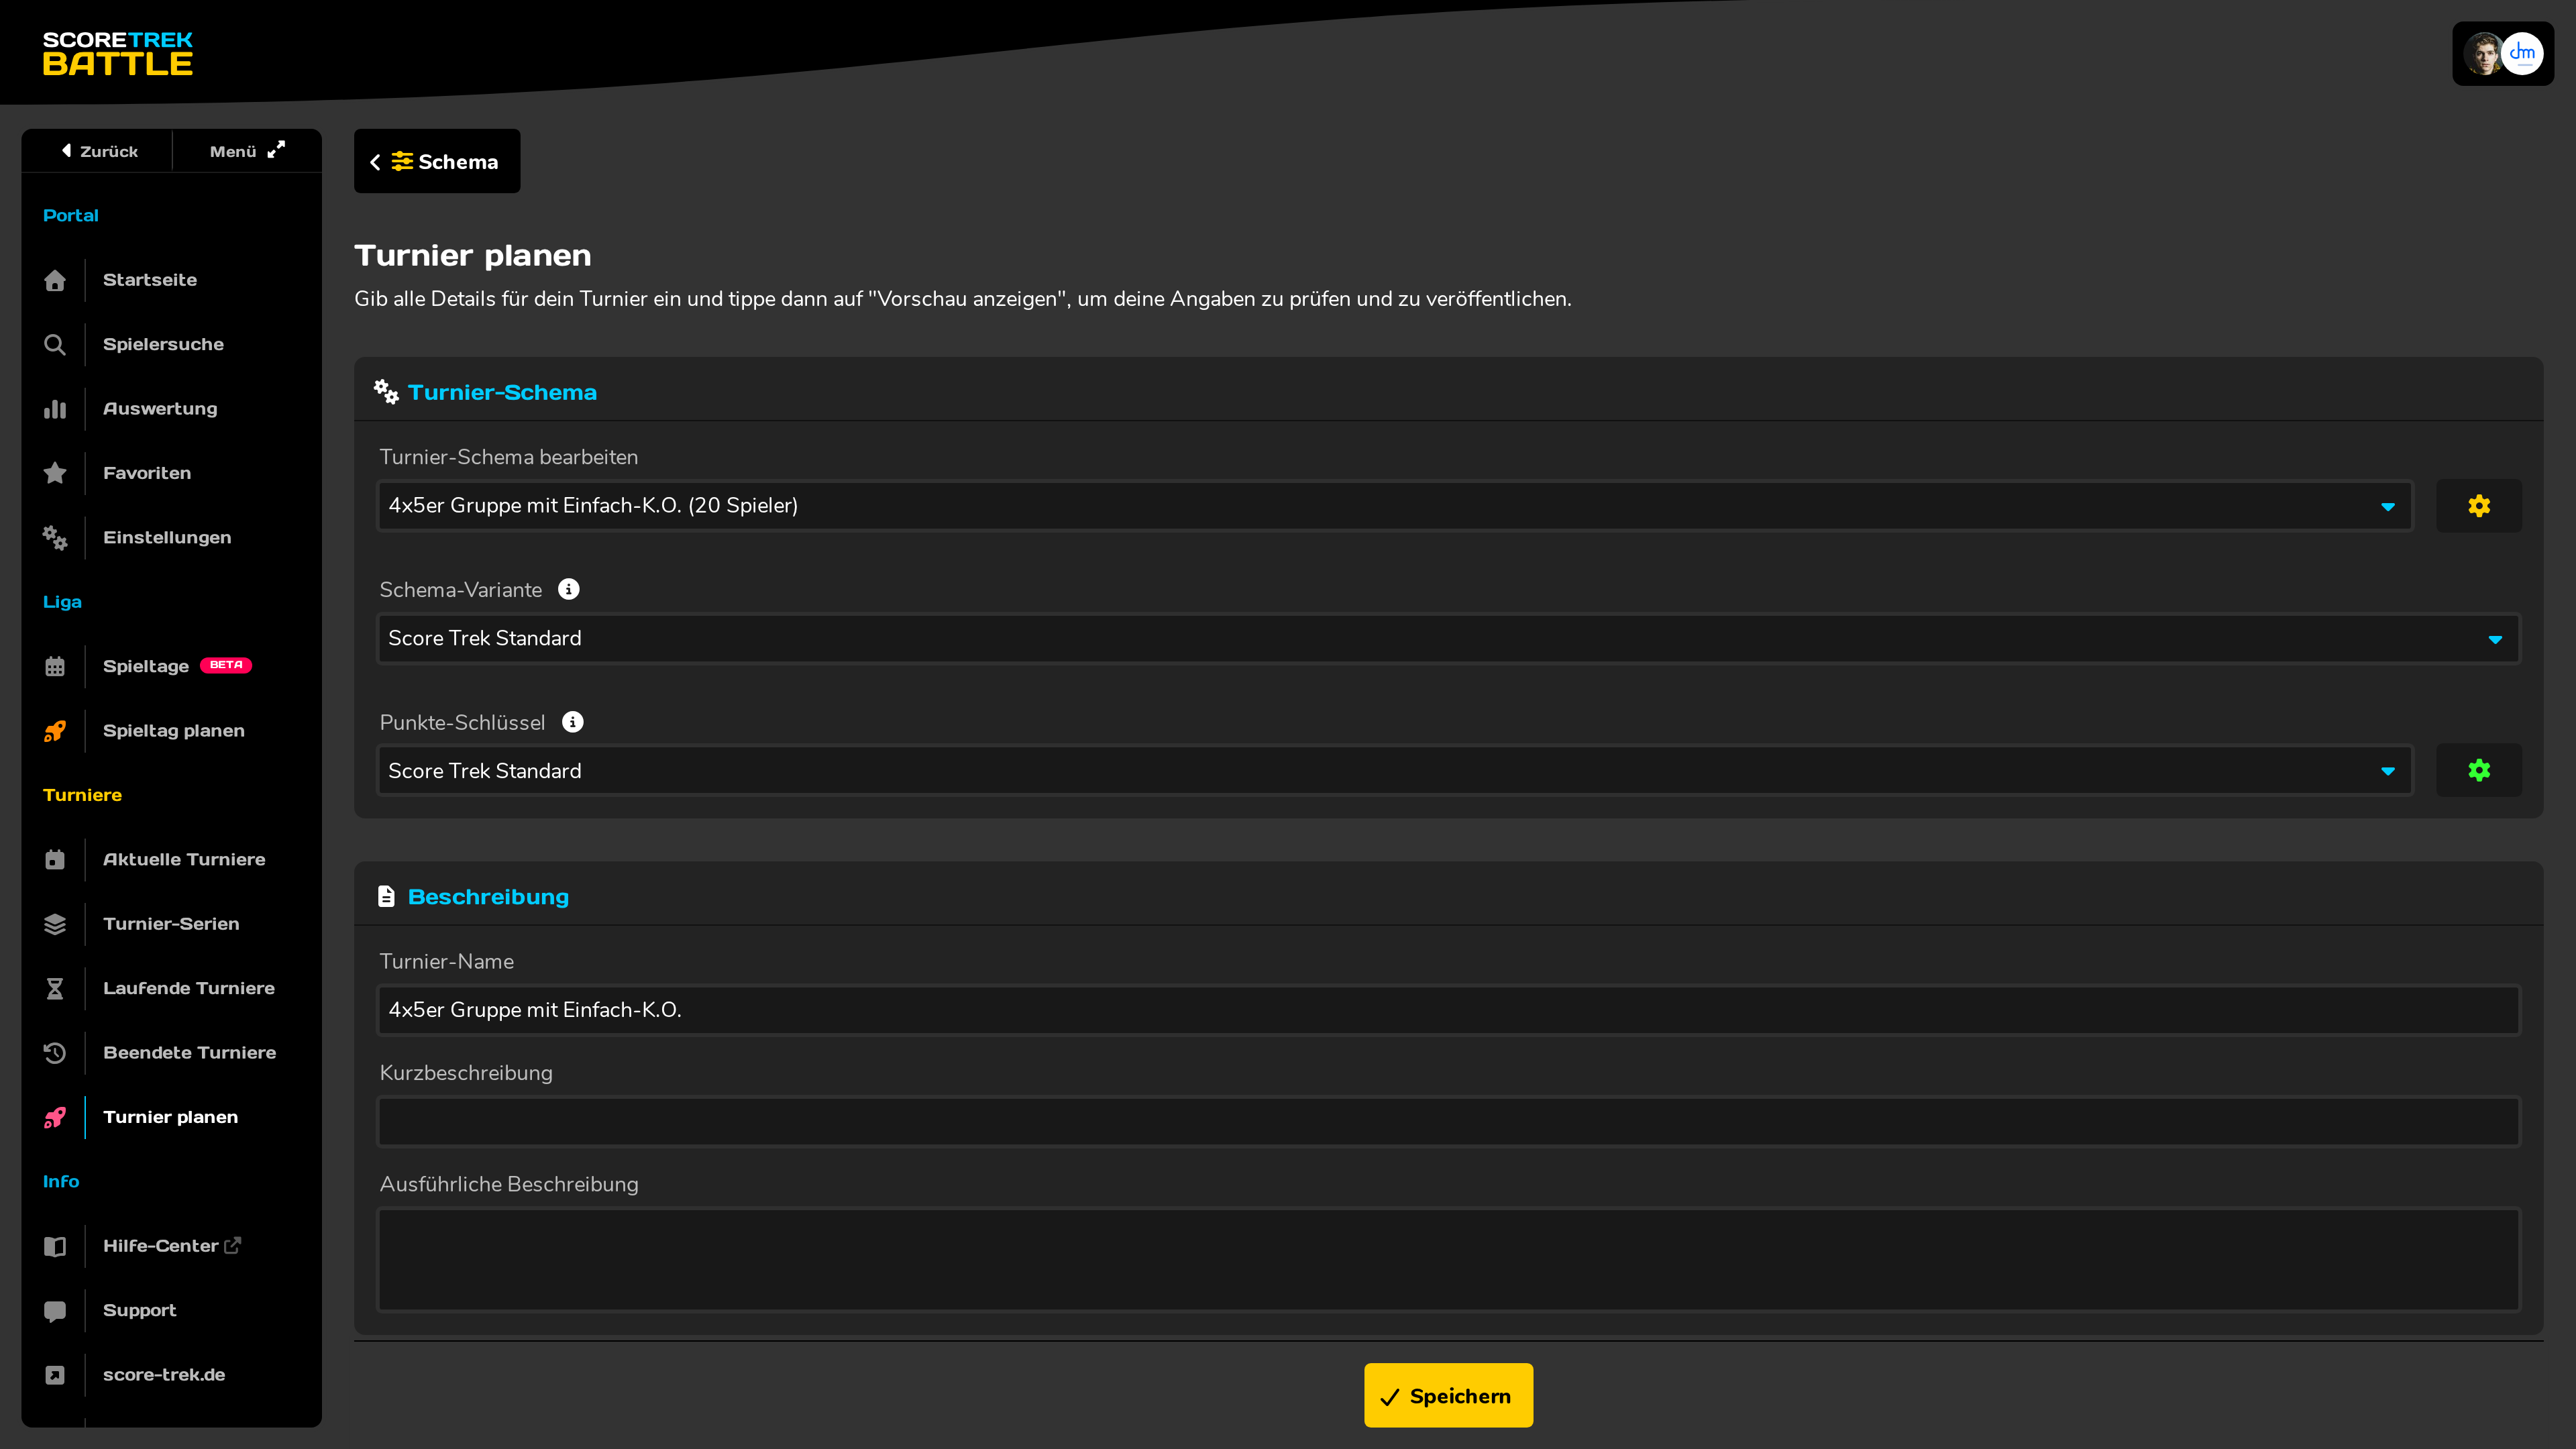This screenshot has width=2576, height=1449.
Task: Open the user avatar profile menu
Action: click(x=2502, y=54)
